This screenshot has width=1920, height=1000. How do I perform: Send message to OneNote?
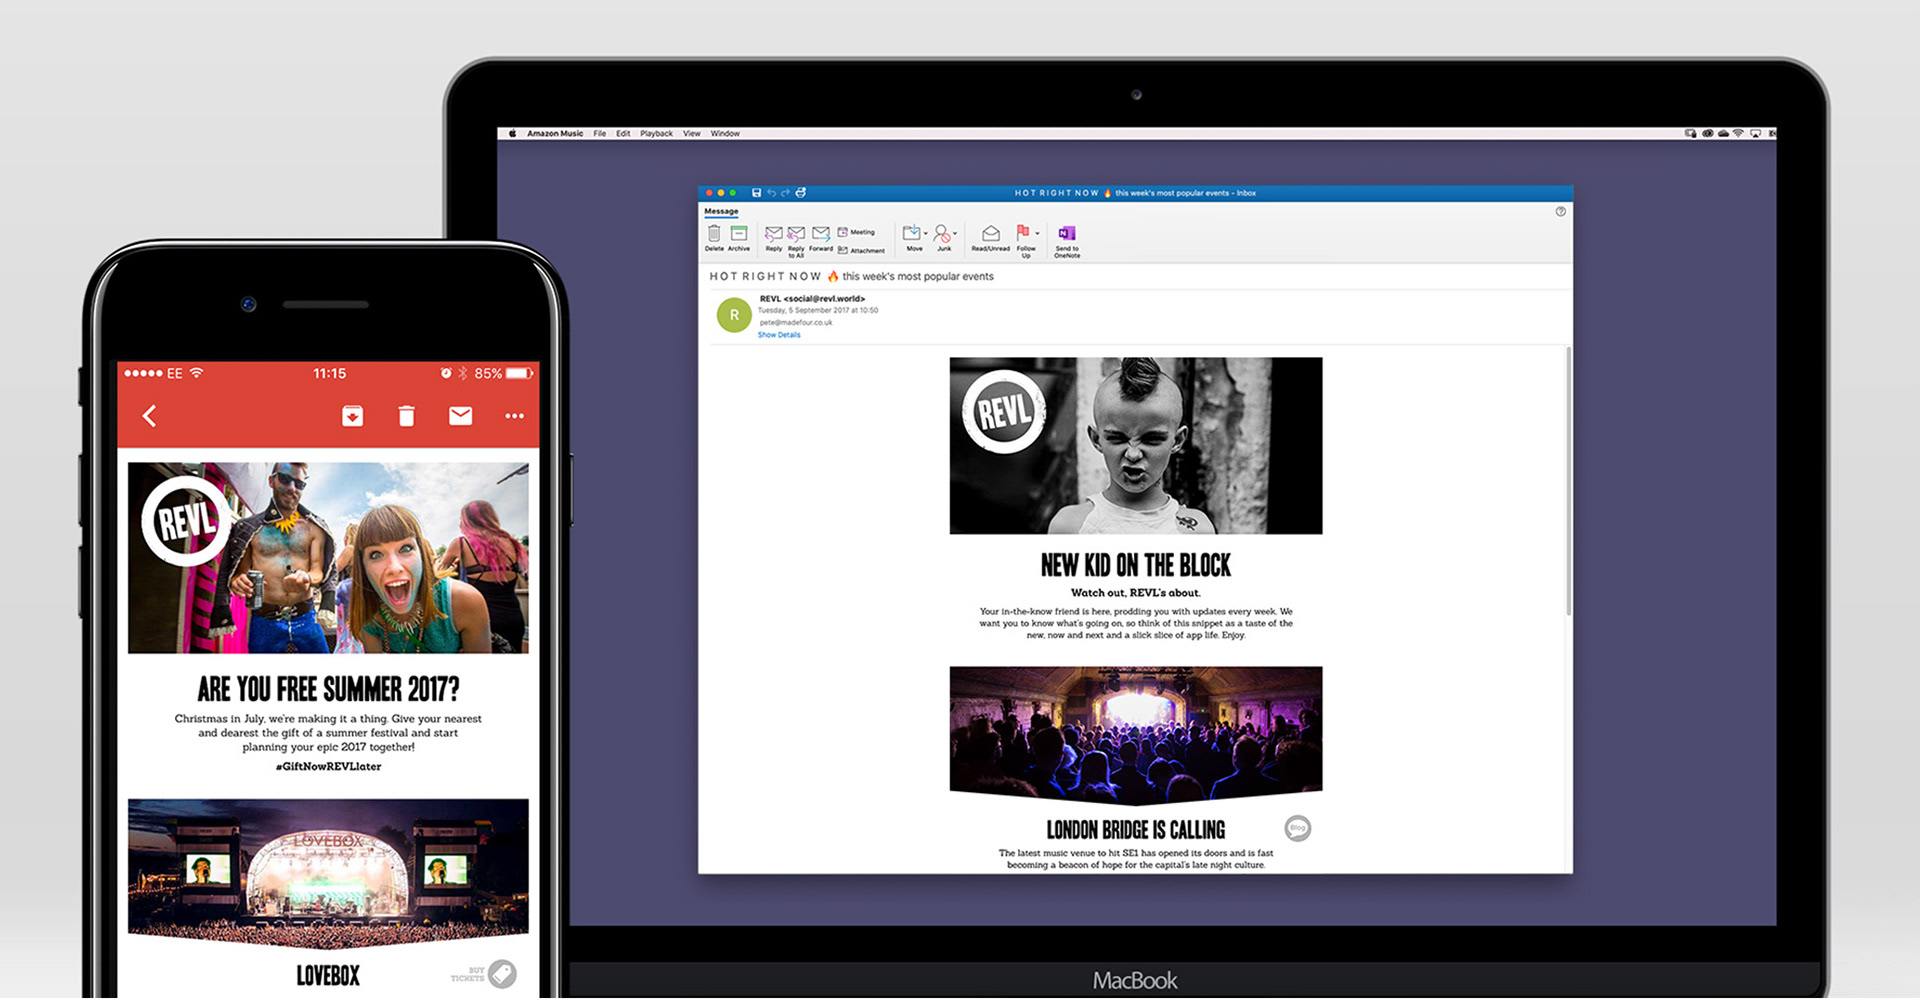pos(1066,241)
